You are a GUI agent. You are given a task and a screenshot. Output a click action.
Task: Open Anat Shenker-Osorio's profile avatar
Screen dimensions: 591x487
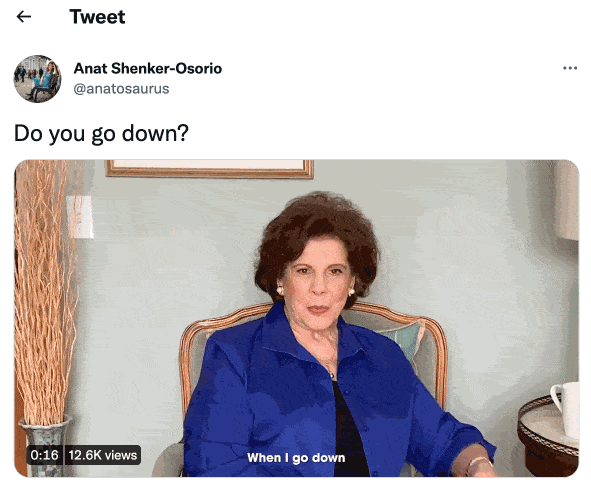click(37, 79)
